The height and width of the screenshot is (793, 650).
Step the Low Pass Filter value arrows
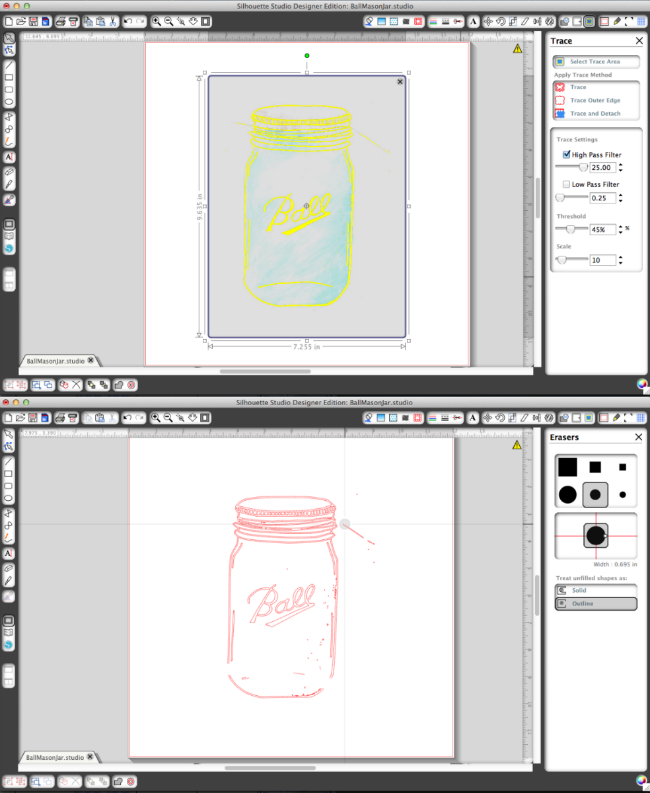[x=621, y=198]
